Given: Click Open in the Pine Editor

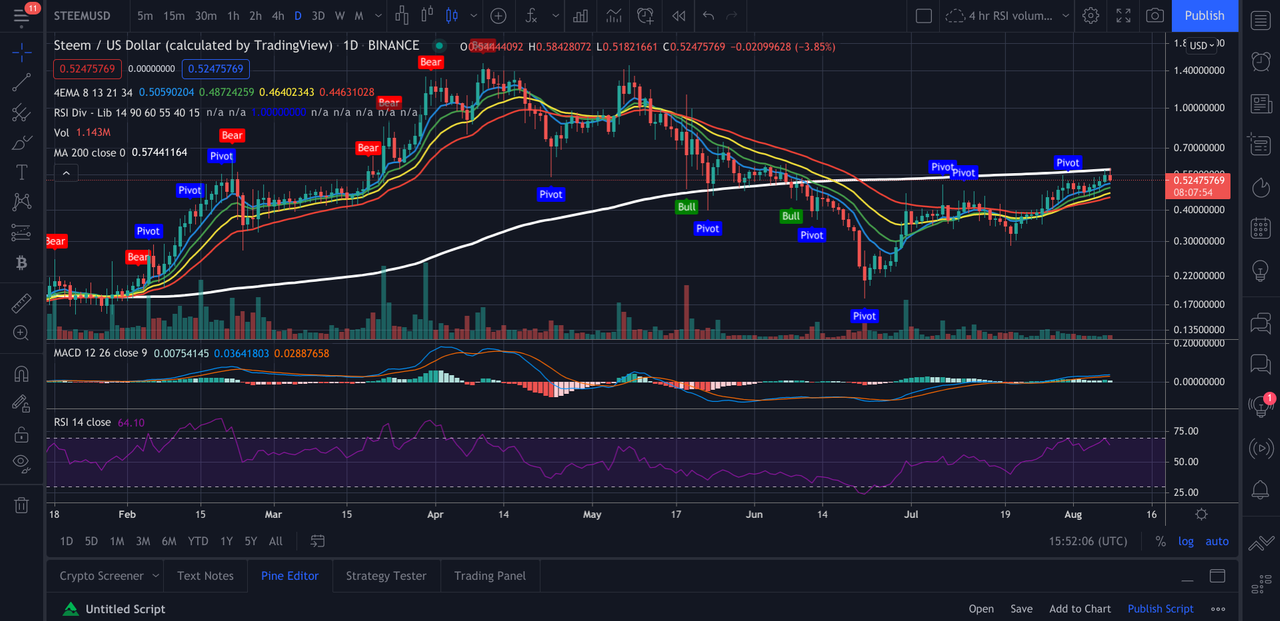Looking at the screenshot, I should click(981, 608).
